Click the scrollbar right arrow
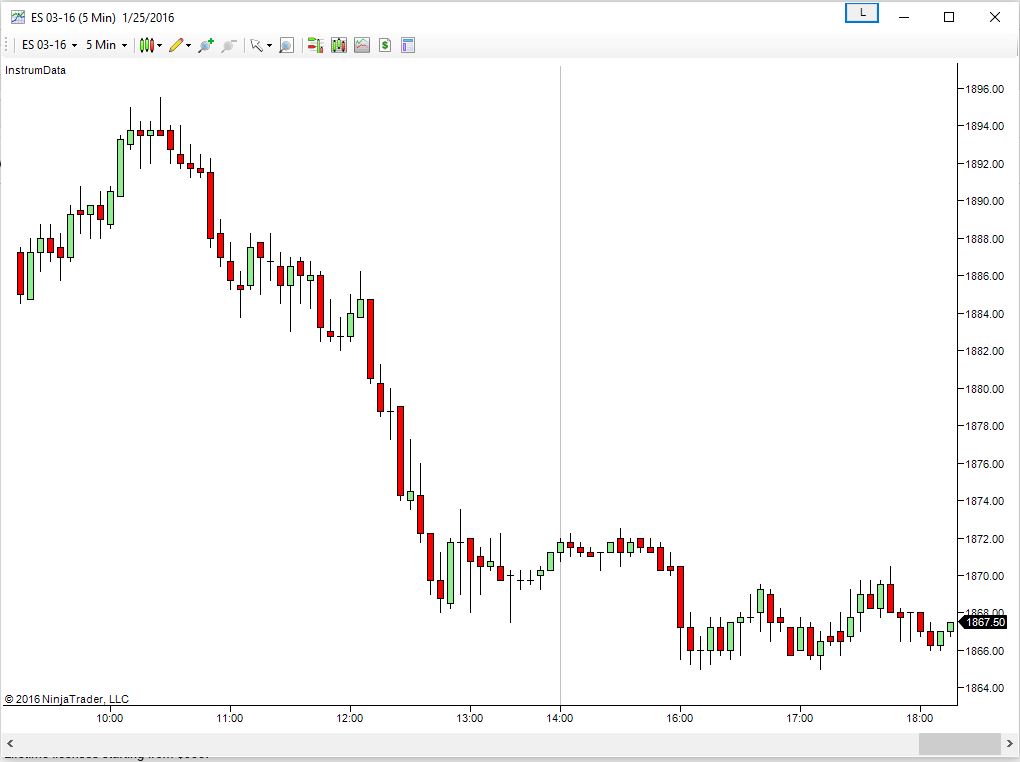Viewport: 1020px width, 762px height. [x=1010, y=742]
